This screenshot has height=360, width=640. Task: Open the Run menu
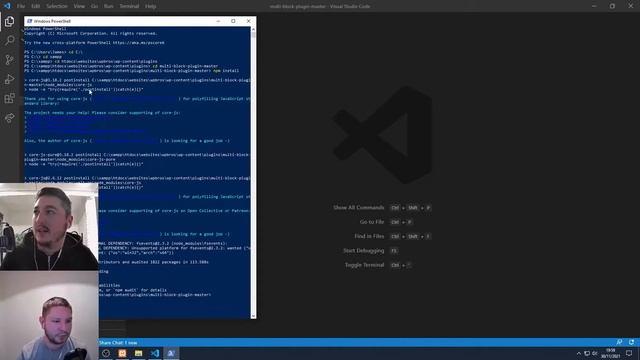click(x=109, y=6)
